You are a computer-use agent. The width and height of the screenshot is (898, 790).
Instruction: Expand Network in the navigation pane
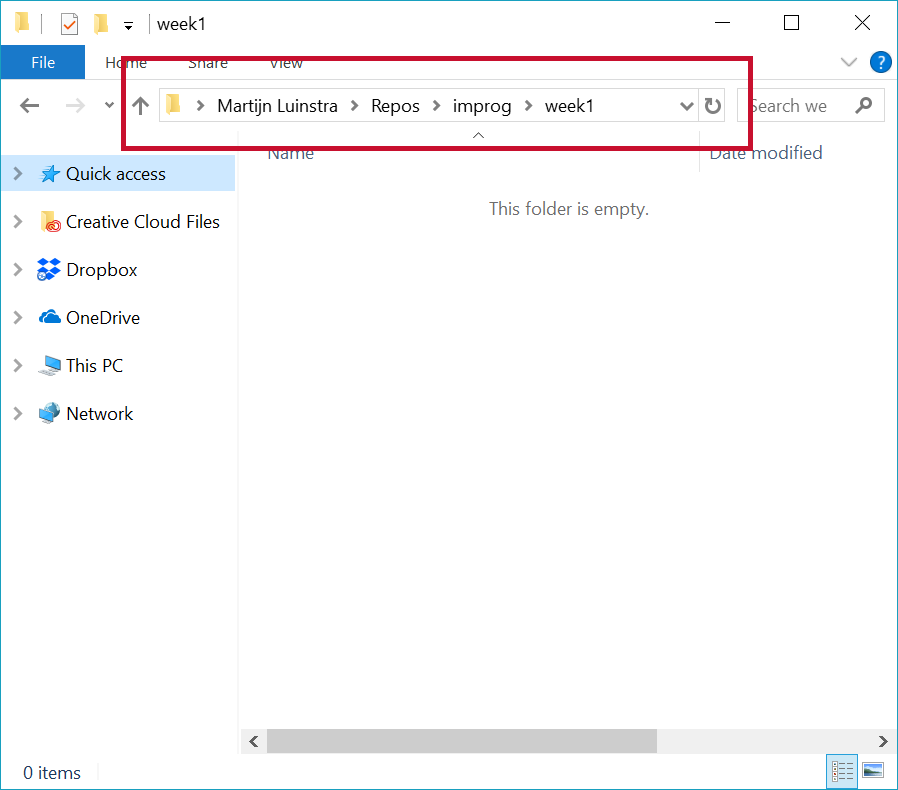point(18,413)
